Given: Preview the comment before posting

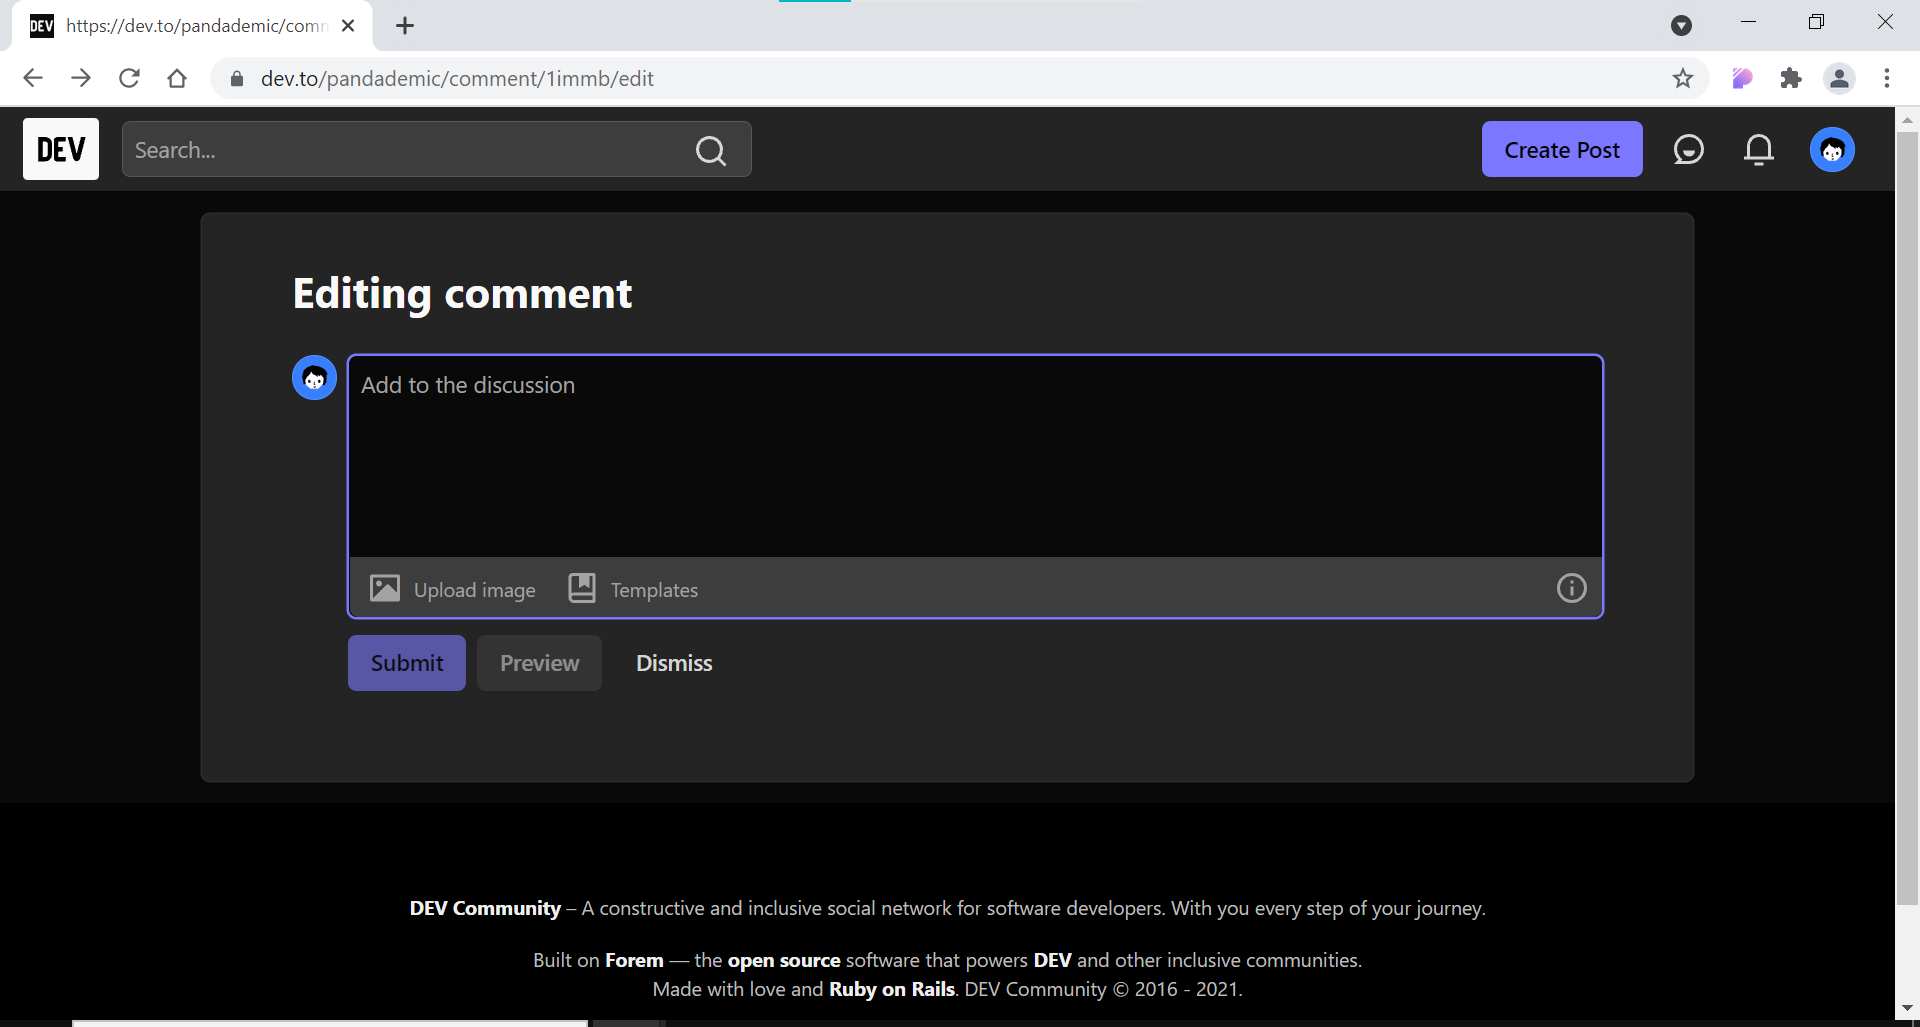Looking at the screenshot, I should [539, 662].
